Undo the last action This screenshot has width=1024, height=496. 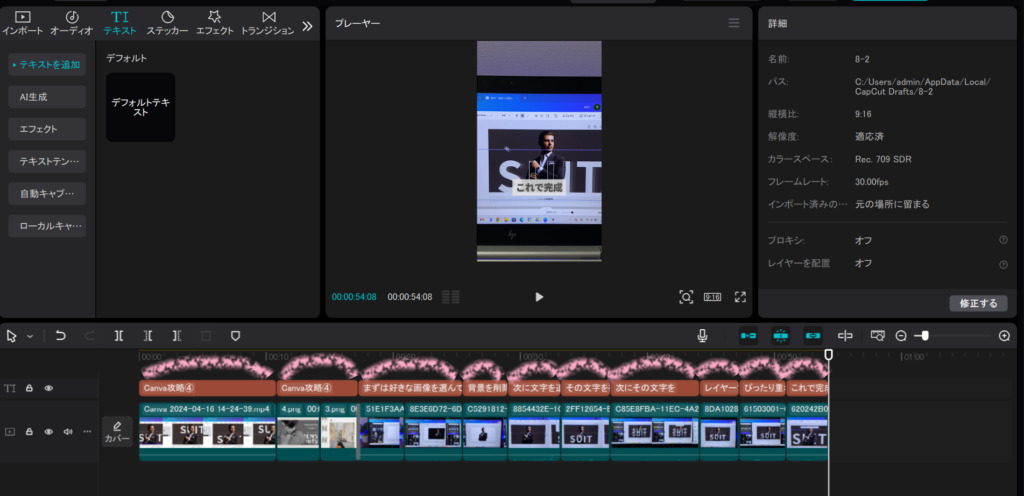point(61,336)
